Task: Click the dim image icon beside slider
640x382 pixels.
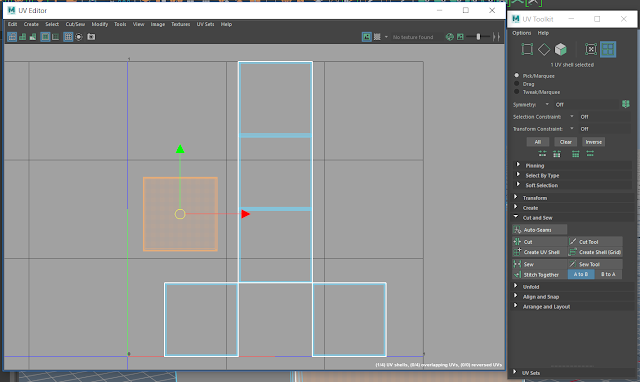Action: 460,37
